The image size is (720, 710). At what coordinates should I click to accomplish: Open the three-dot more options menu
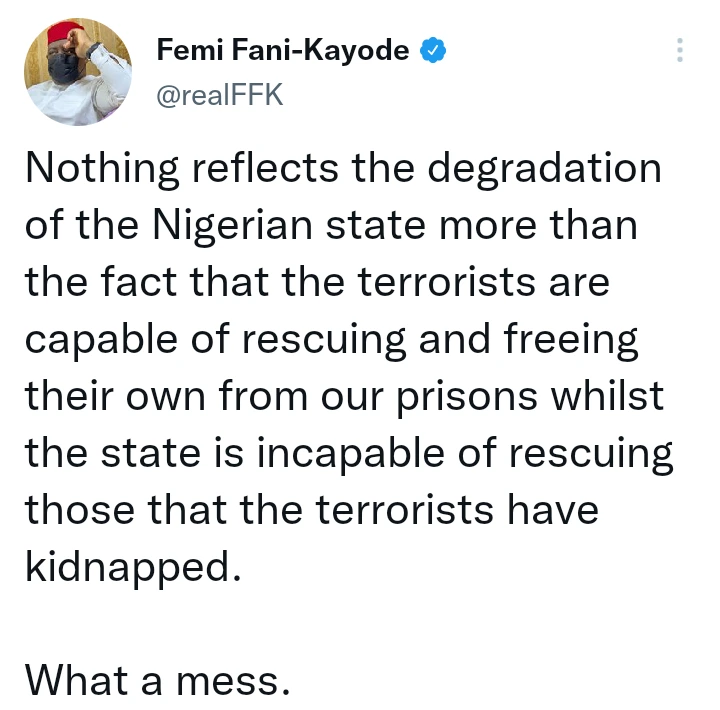click(680, 50)
